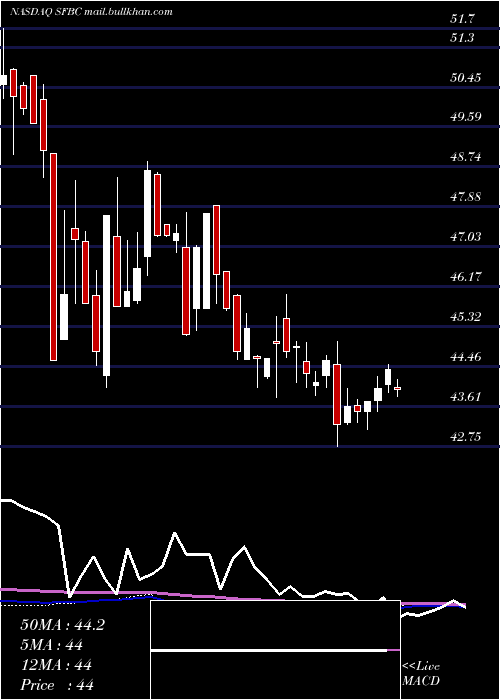Click the 43.61 price axis label
The image size is (500, 700).
[466, 396]
